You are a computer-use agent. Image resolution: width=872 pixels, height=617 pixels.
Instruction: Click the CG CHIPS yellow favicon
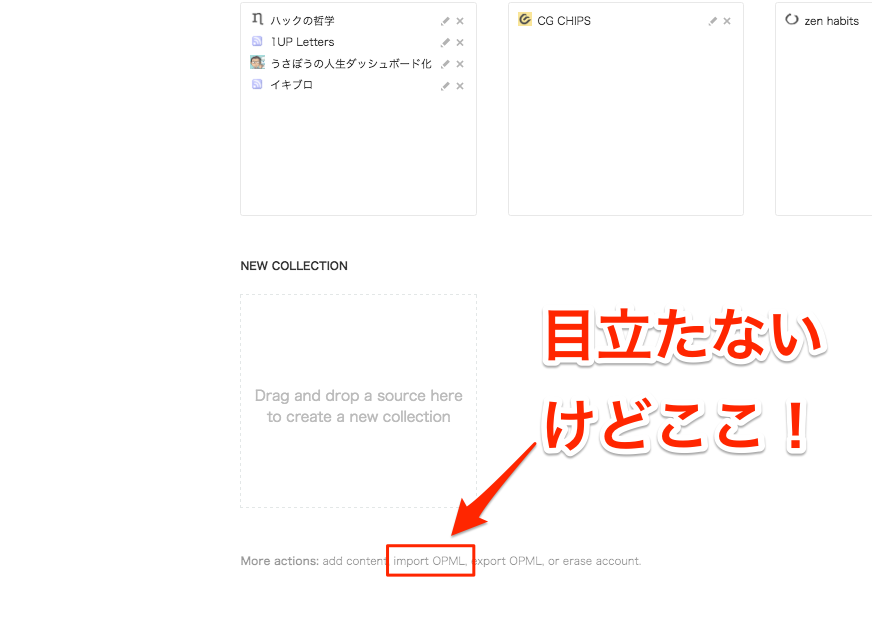pos(525,20)
